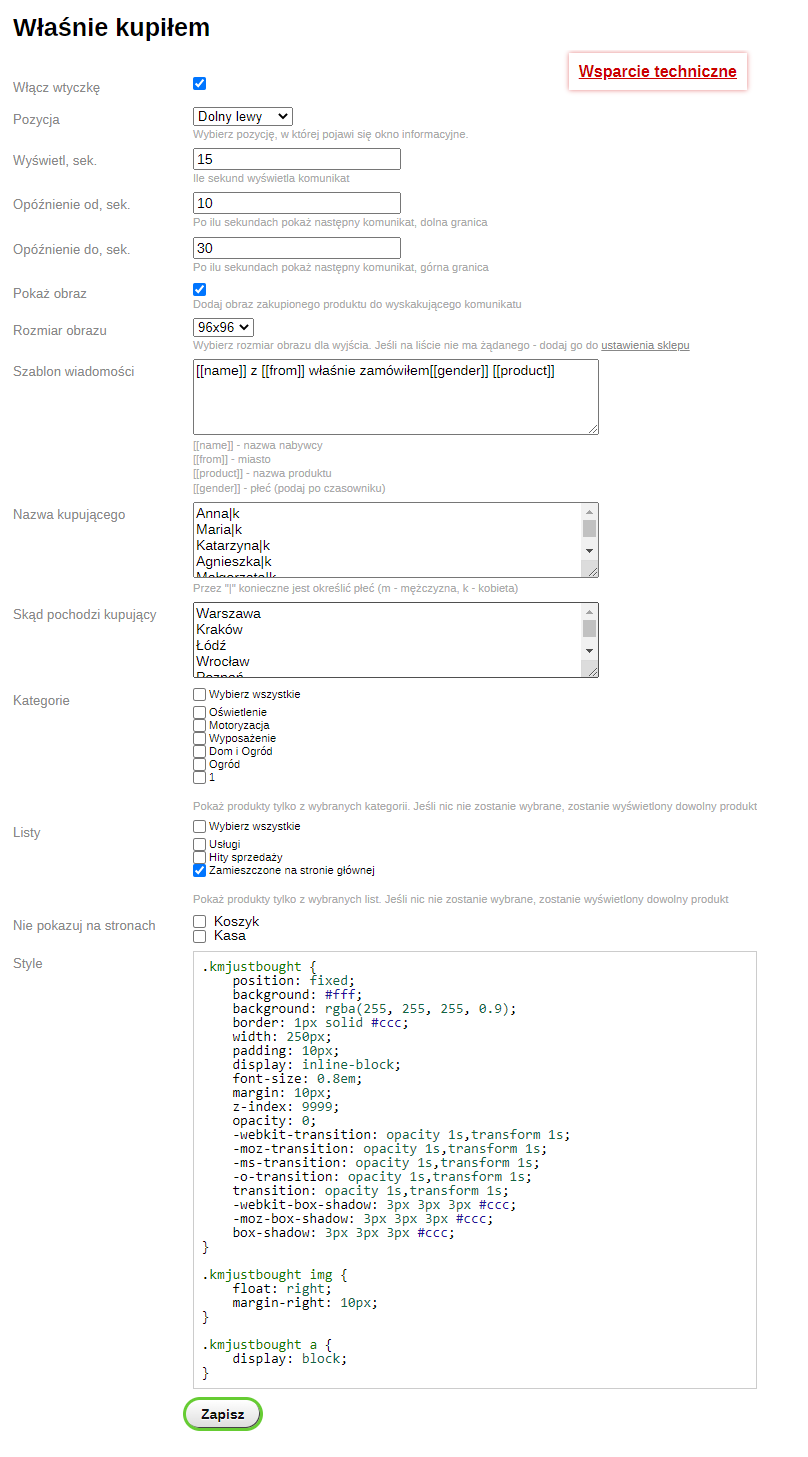
Task: Click the Wsparcie techniczne link
Action: coord(657,71)
